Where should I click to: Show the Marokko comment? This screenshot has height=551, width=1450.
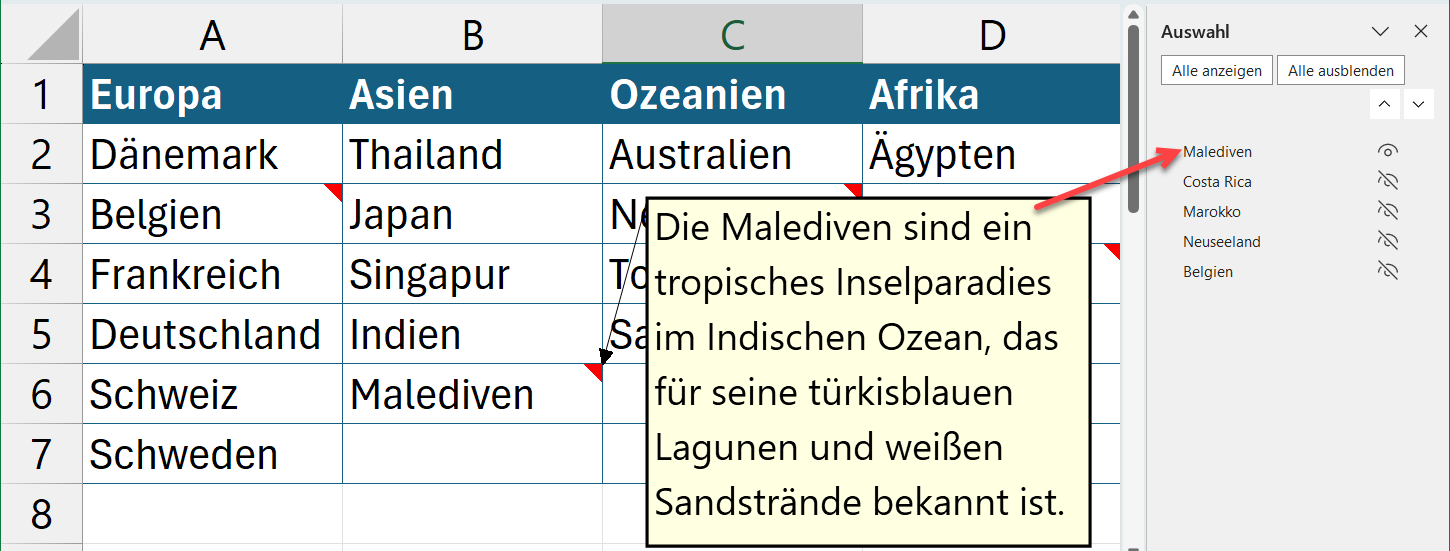click(1387, 212)
